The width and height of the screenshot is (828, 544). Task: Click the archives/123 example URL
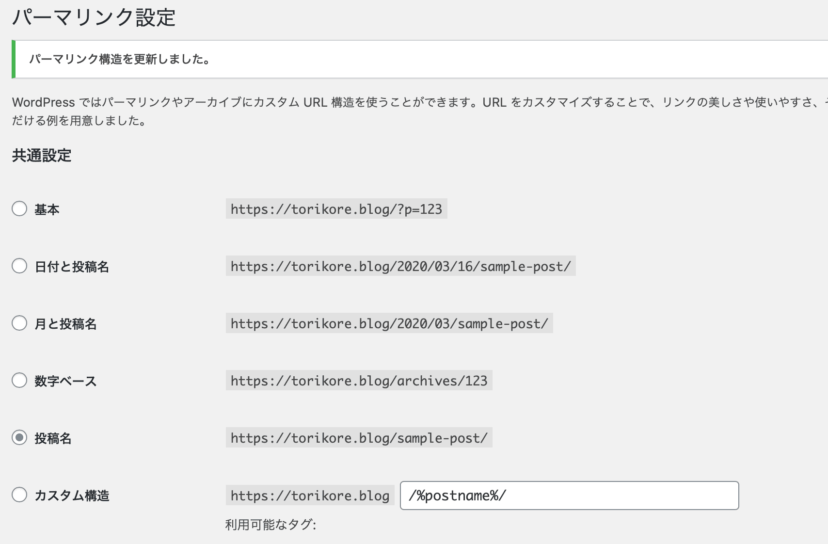[360, 381]
